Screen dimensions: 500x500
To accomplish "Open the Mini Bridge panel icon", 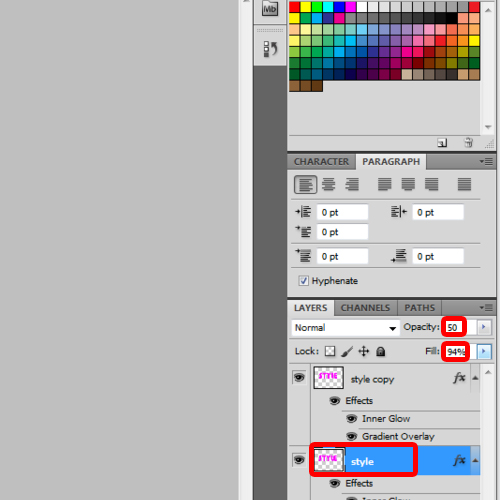I will [x=270, y=9].
